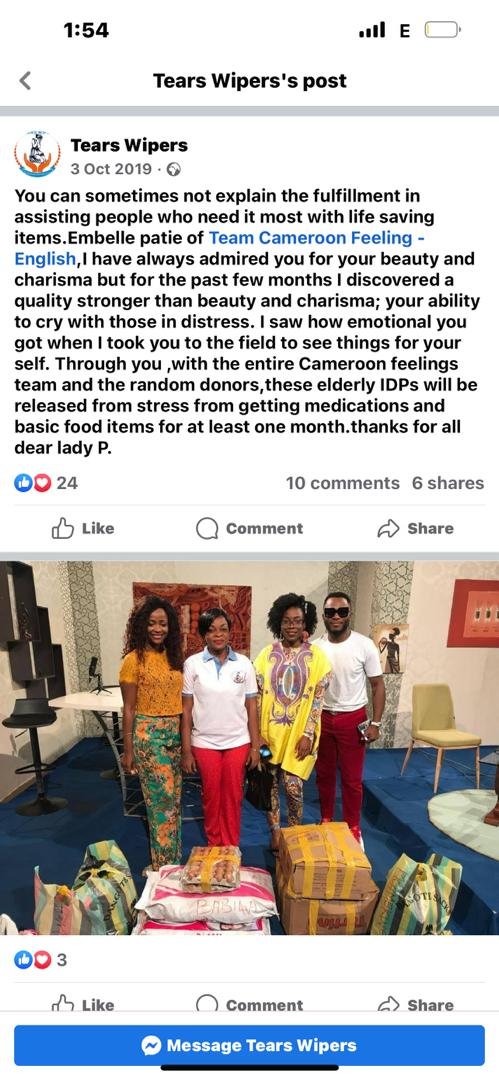499x1080 pixels.
Task: Tap the public globe privacy icon
Action: click(174, 169)
